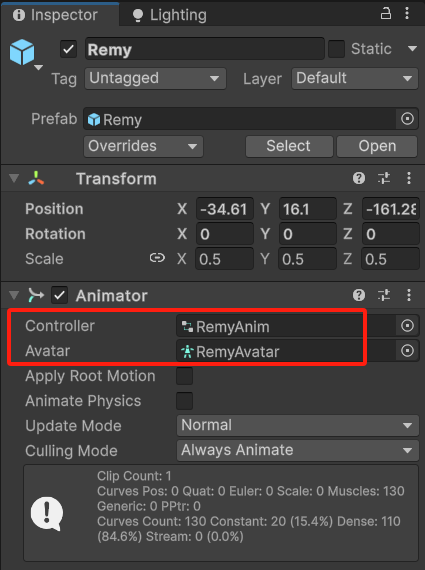Screen dimensions: 425x570
Task: Open Transform component help icon
Action: (x=359, y=178)
